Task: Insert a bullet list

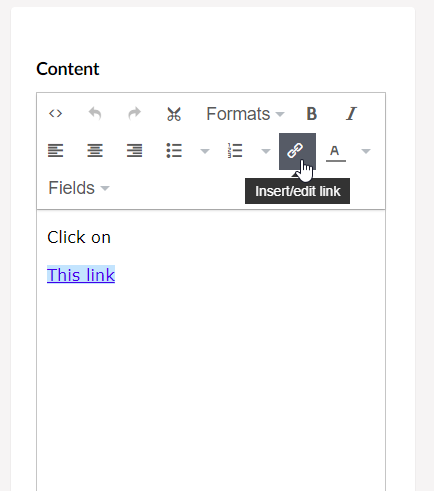Action: pyautogui.click(x=174, y=151)
